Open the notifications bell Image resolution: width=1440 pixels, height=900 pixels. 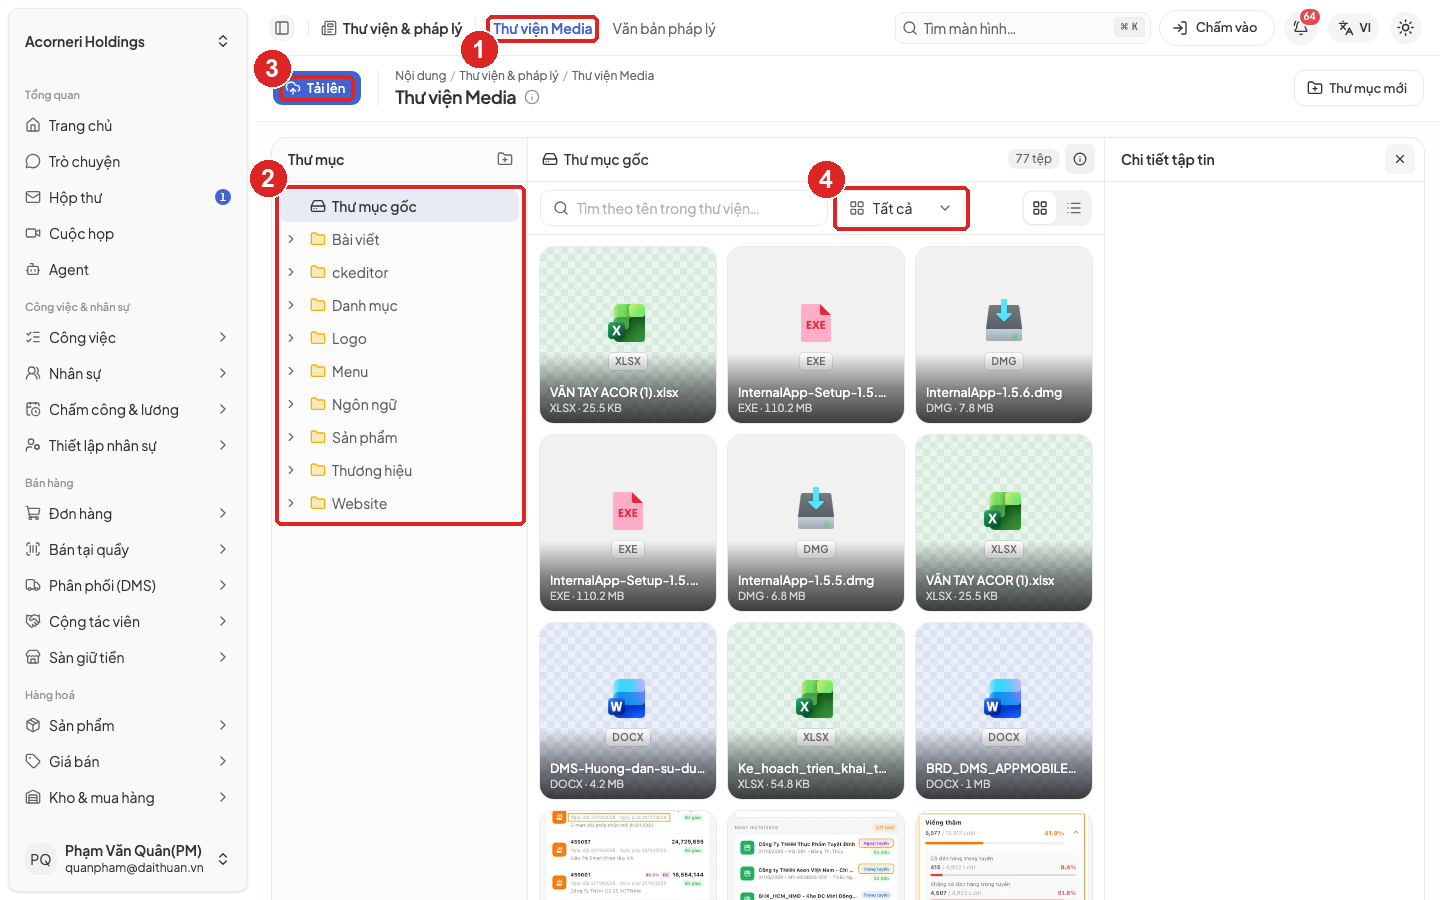tap(1301, 28)
